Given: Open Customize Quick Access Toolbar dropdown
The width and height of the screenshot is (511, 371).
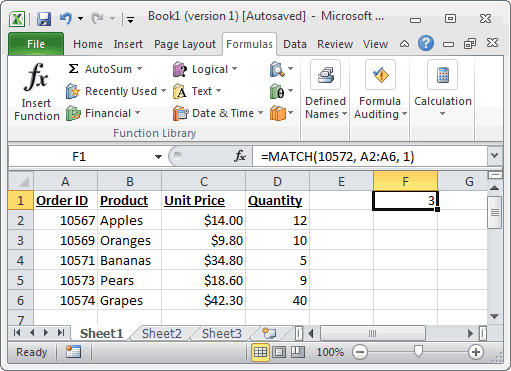Looking at the screenshot, I should 130,20.
